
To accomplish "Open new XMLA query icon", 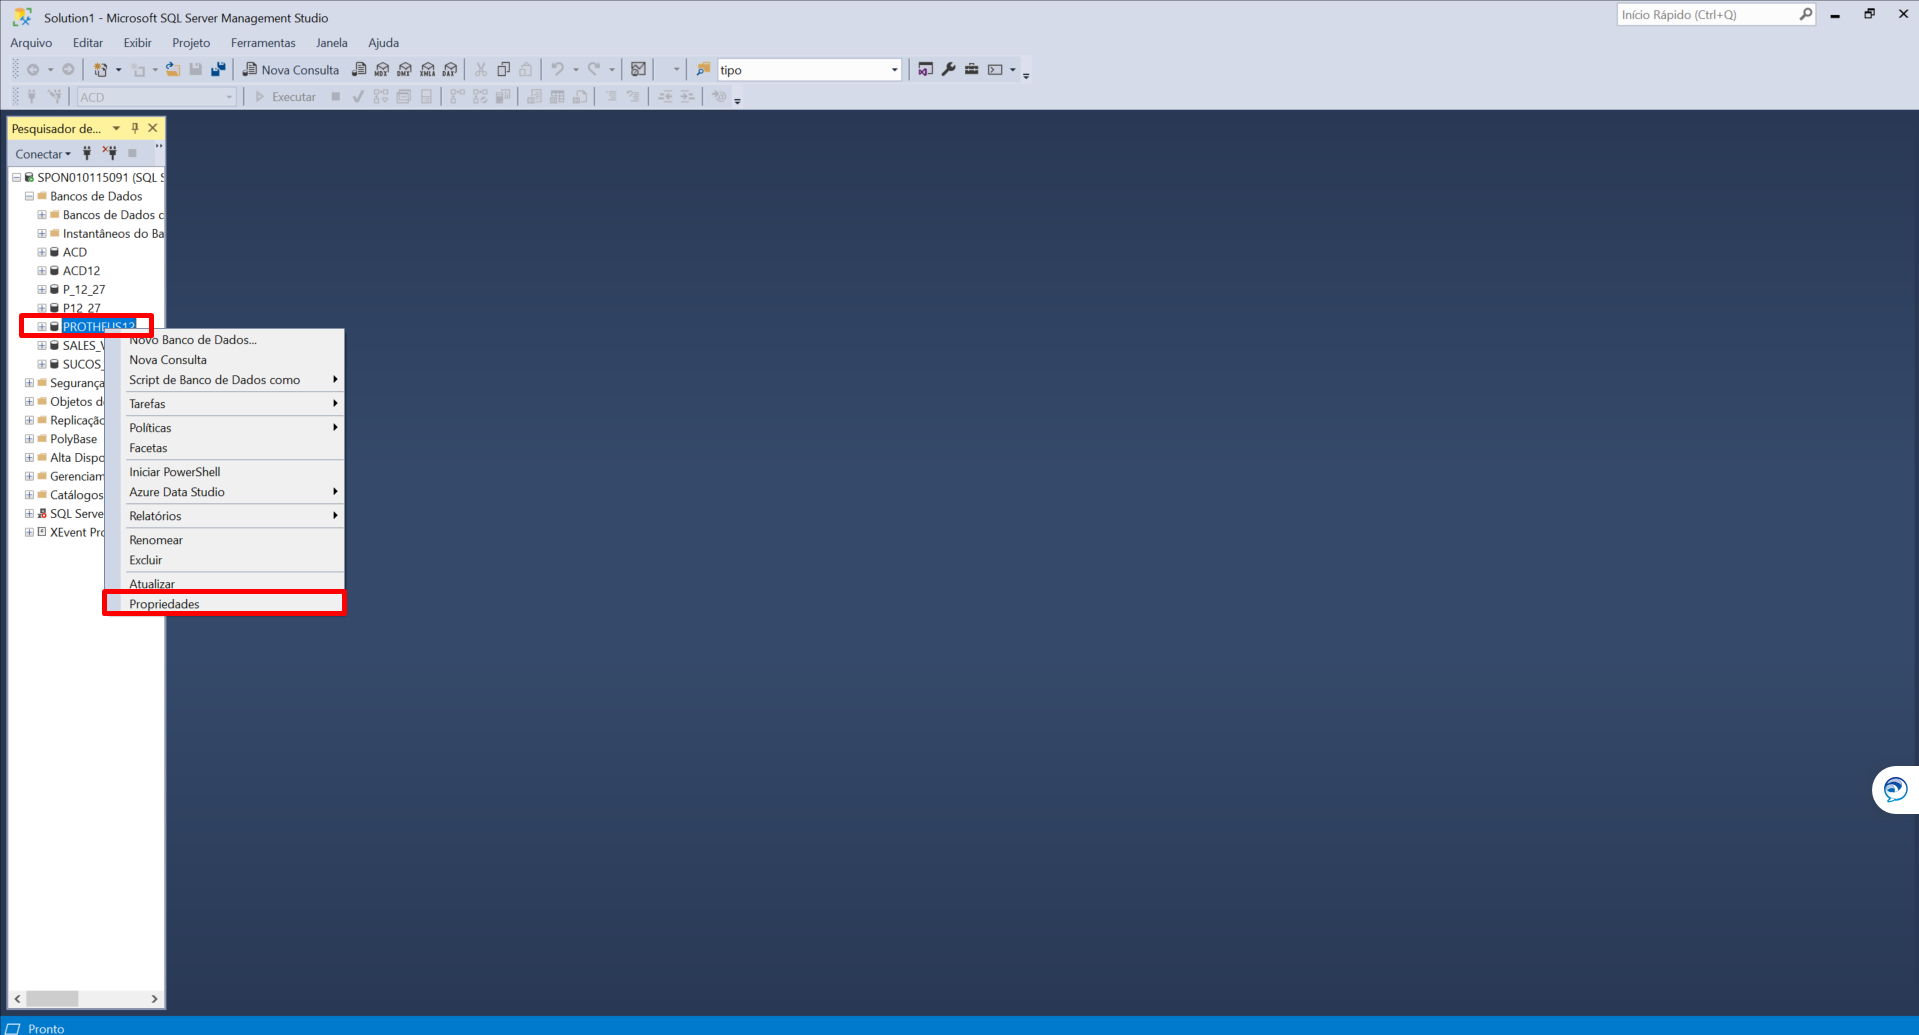I will [x=428, y=70].
